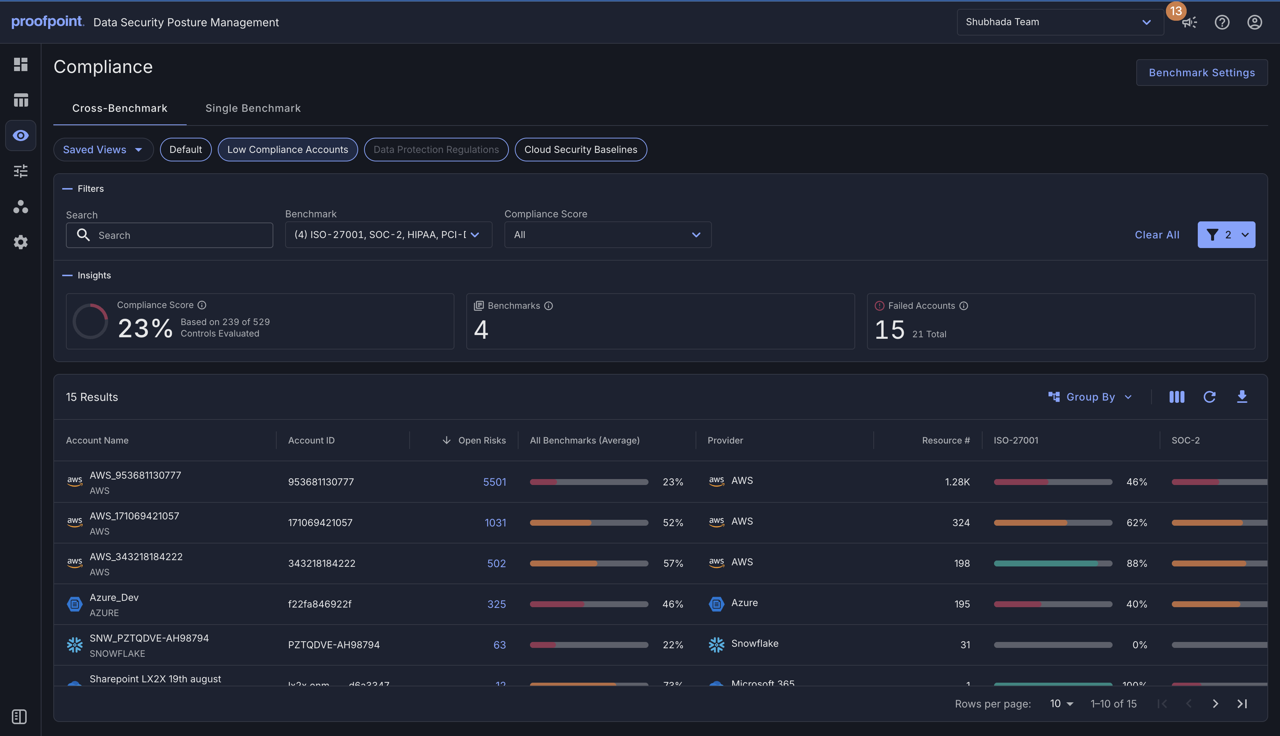Image resolution: width=1280 pixels, height=736 pixels.
Task: Focus the Search input field
Action: click(x=169, y=235)
